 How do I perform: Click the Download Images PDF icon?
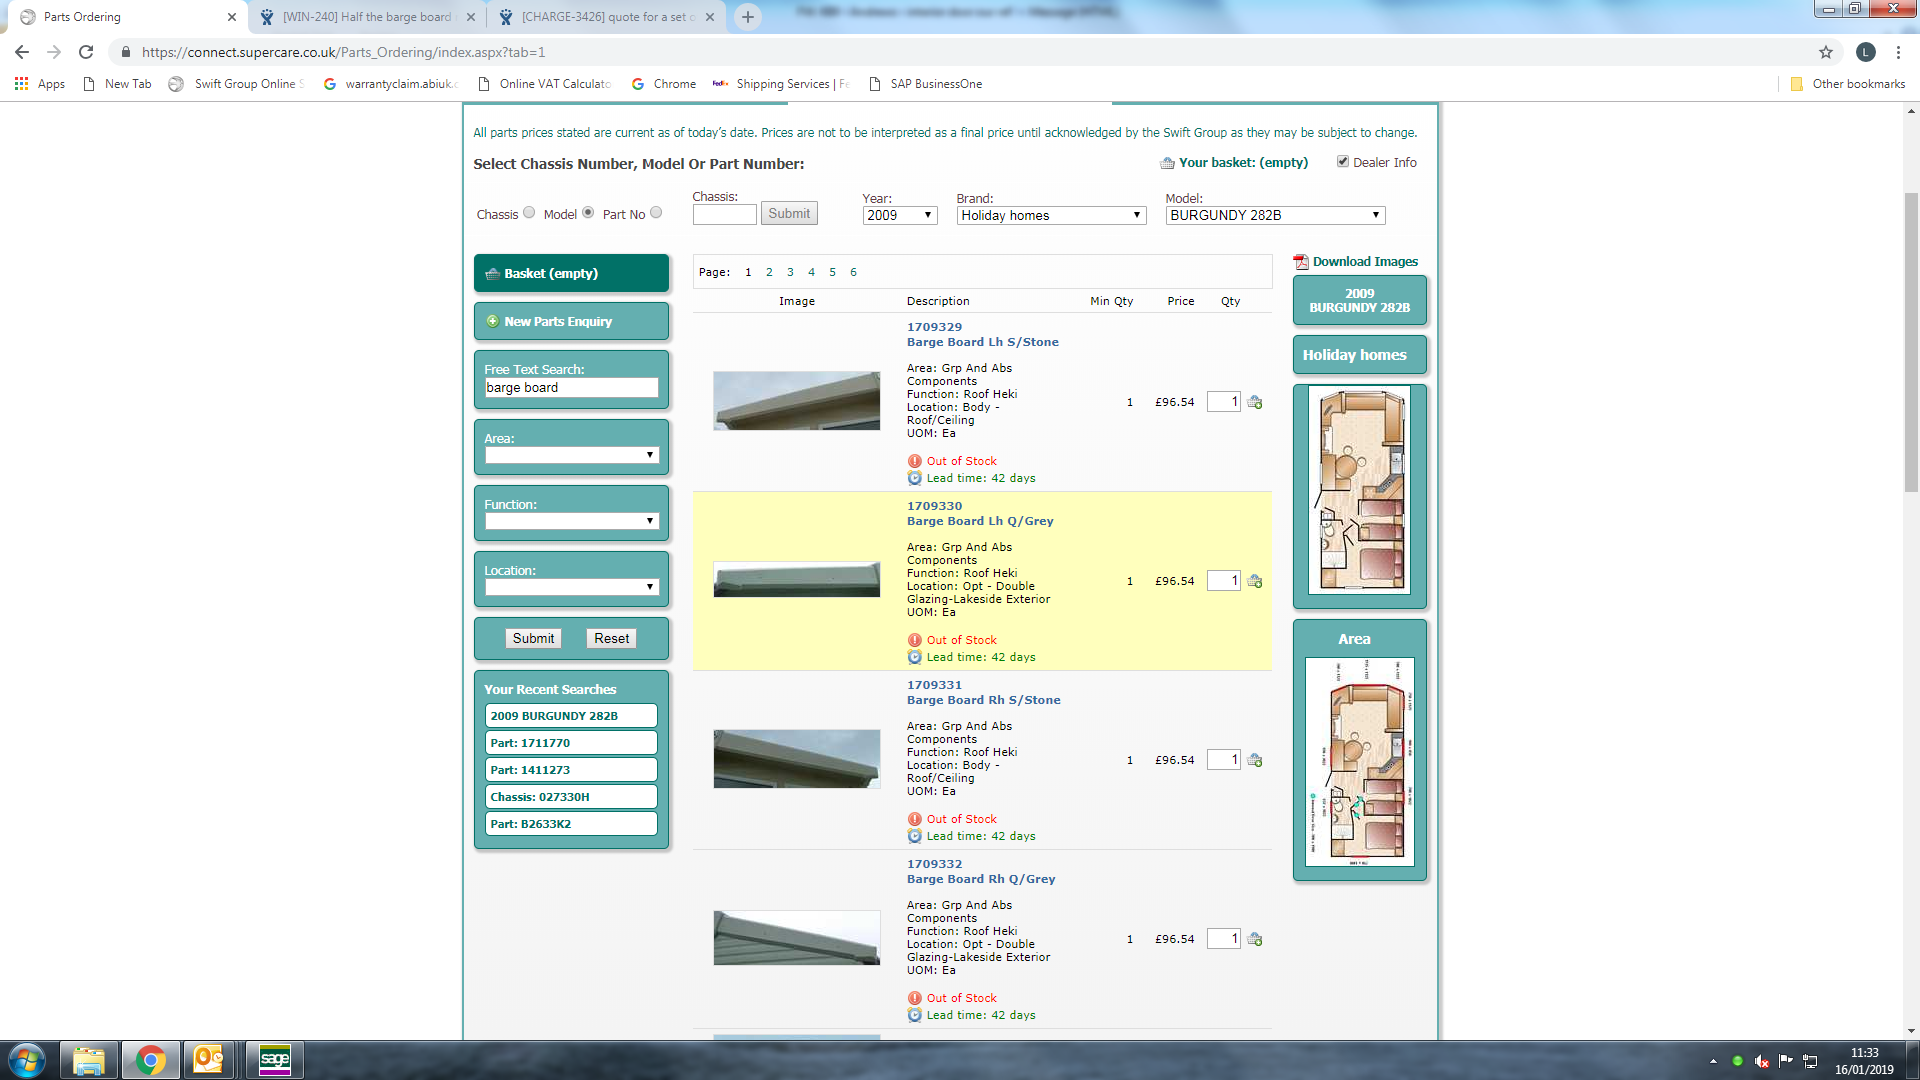point(1300,262)
